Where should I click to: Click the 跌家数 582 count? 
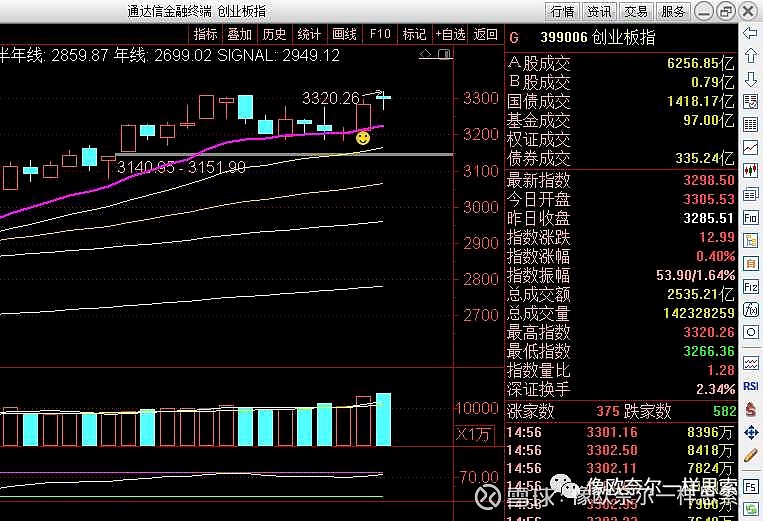[x=725, y=411]
